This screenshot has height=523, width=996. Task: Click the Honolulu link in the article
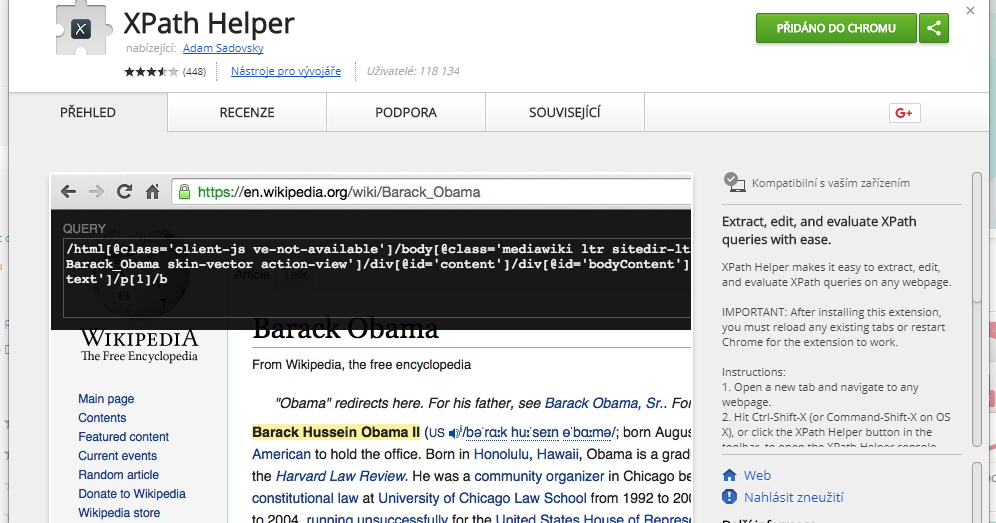pos(502,454)
